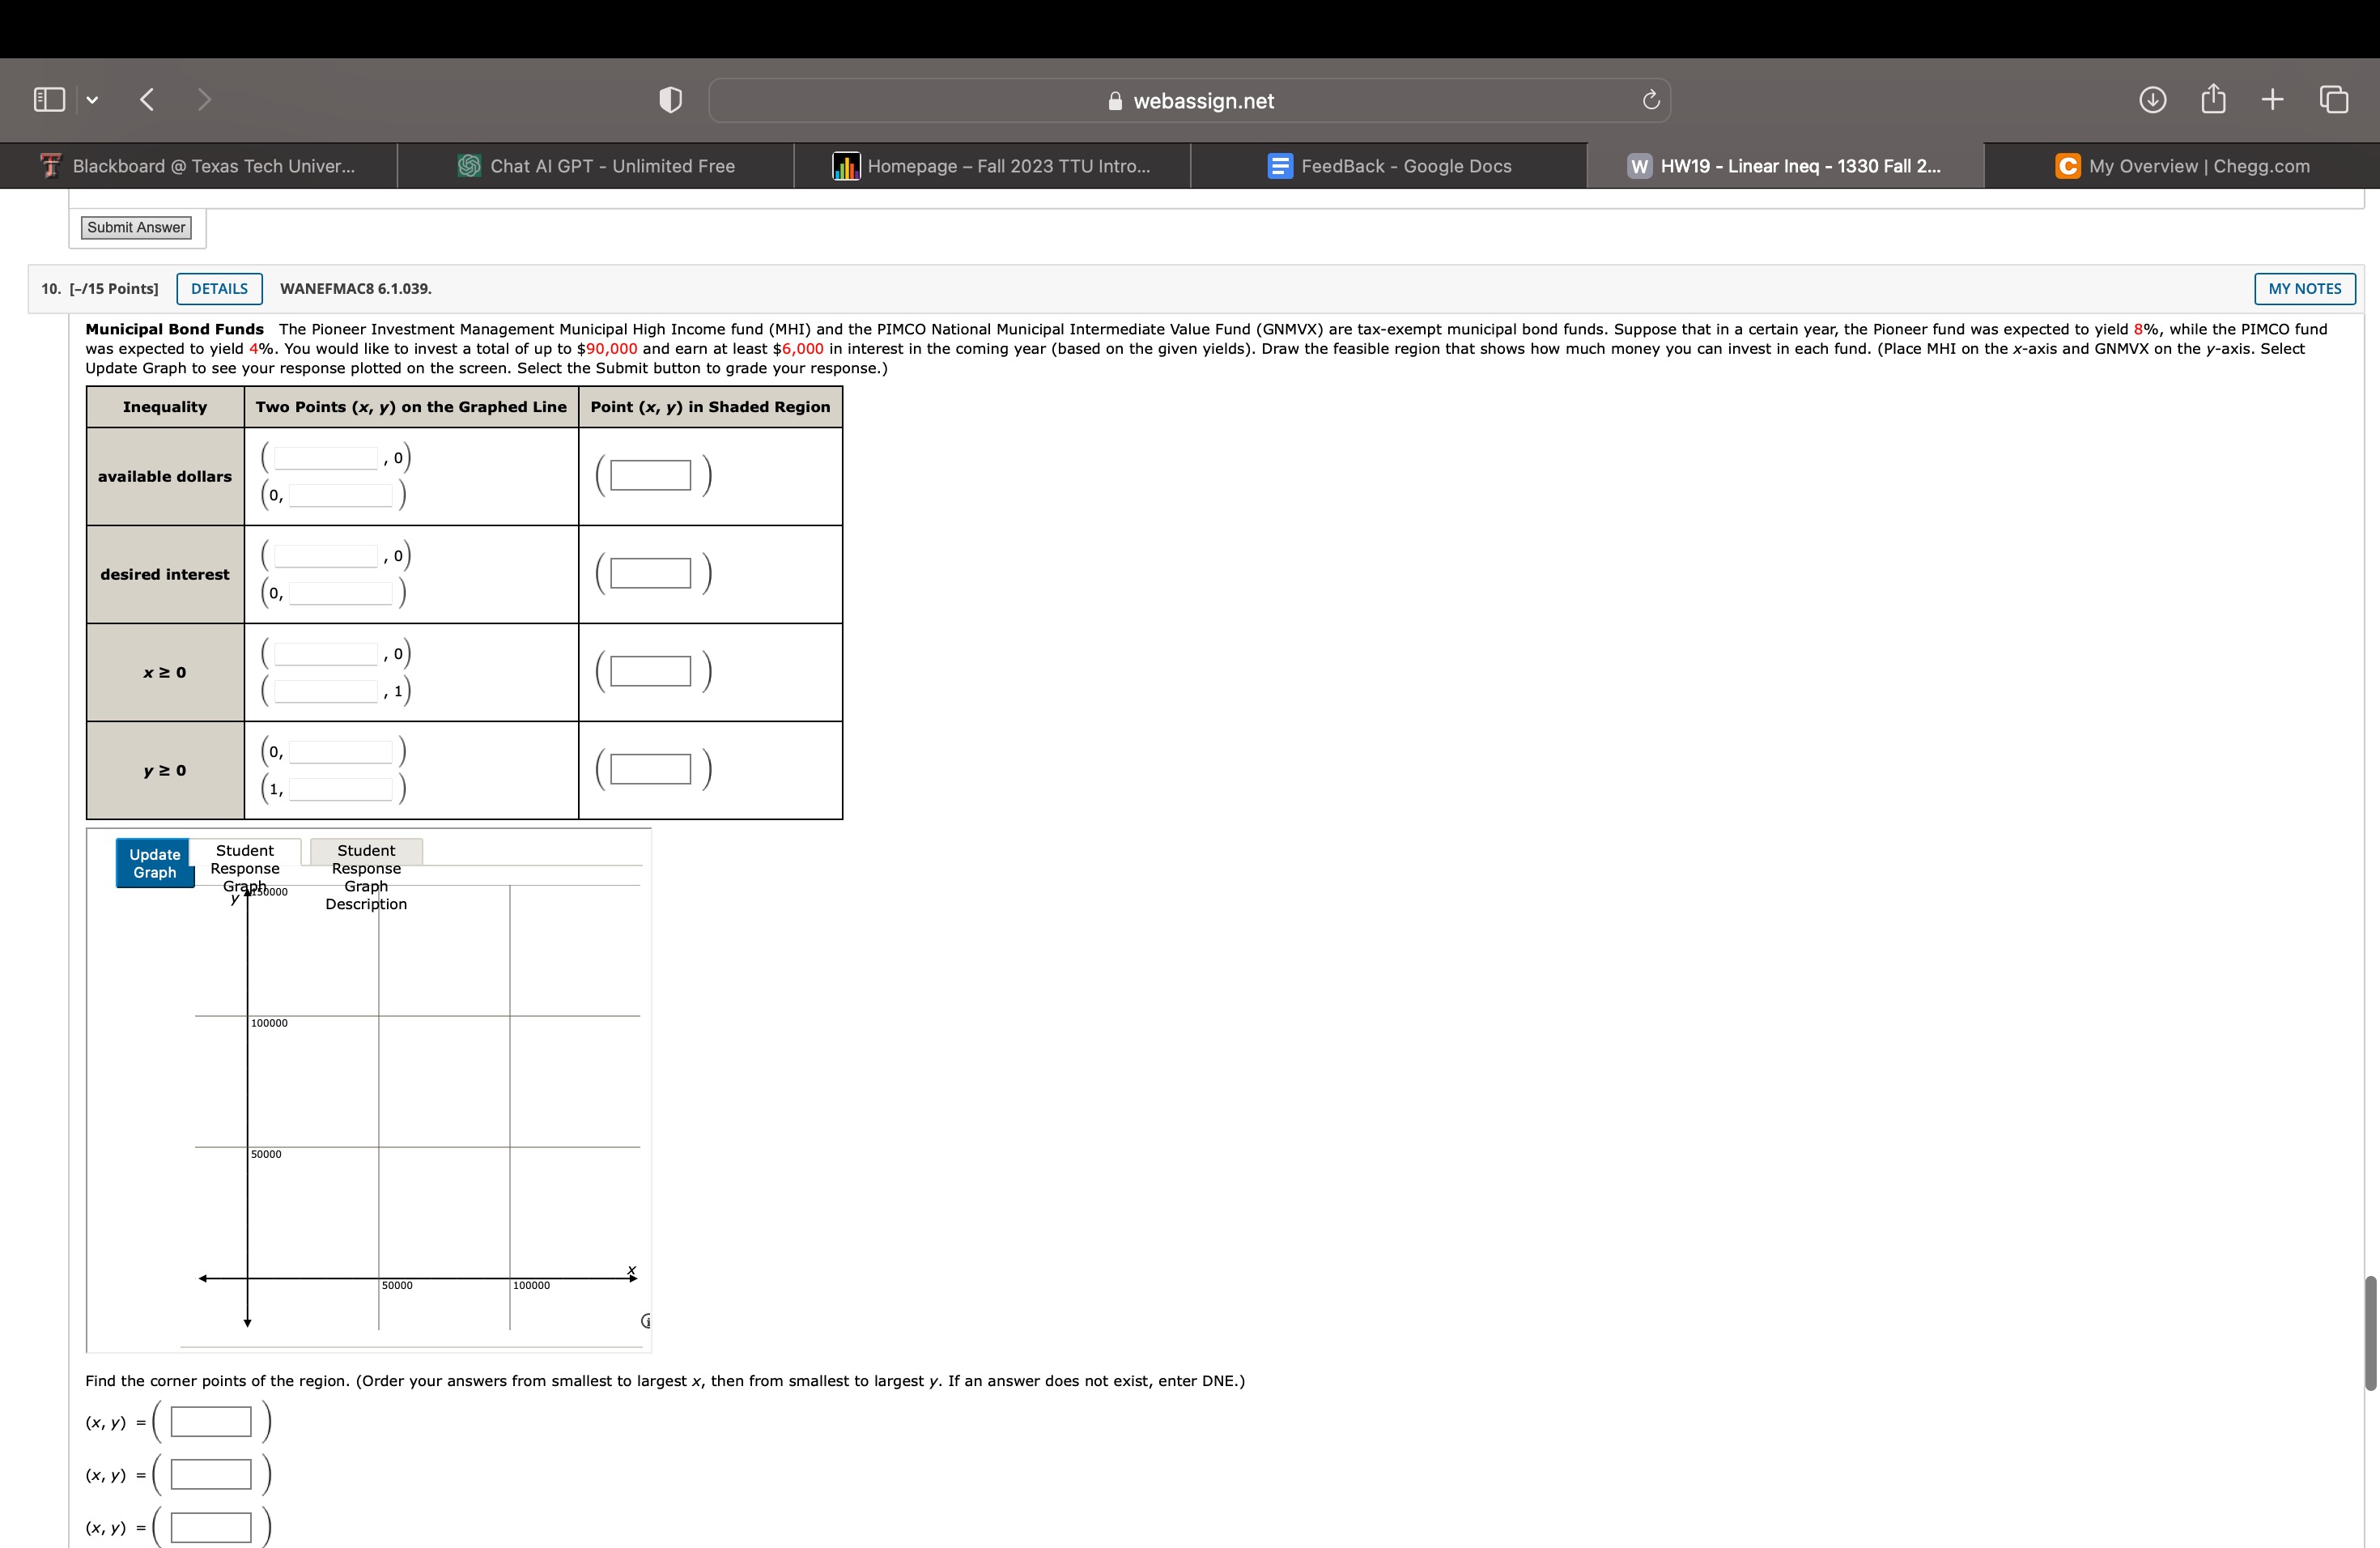Switch to the Chegg My Overview tab
The height and width of the screenshot is (1548, 2380).
point(2185,166)
